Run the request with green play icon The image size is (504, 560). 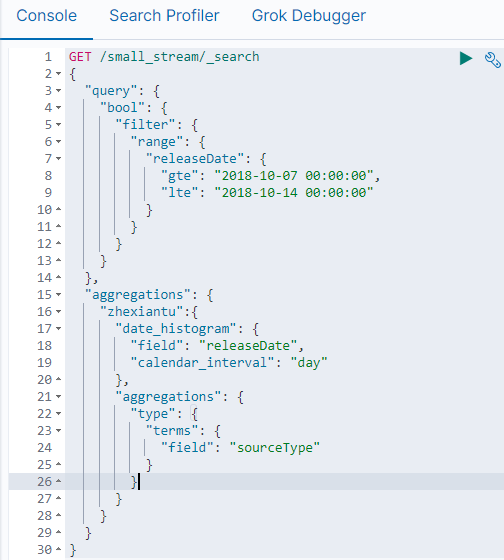point(466,59)
